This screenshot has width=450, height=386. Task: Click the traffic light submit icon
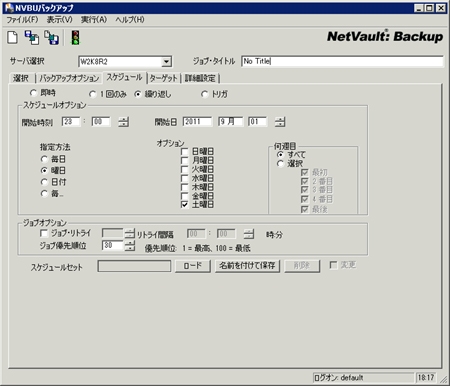pos(76,37)
